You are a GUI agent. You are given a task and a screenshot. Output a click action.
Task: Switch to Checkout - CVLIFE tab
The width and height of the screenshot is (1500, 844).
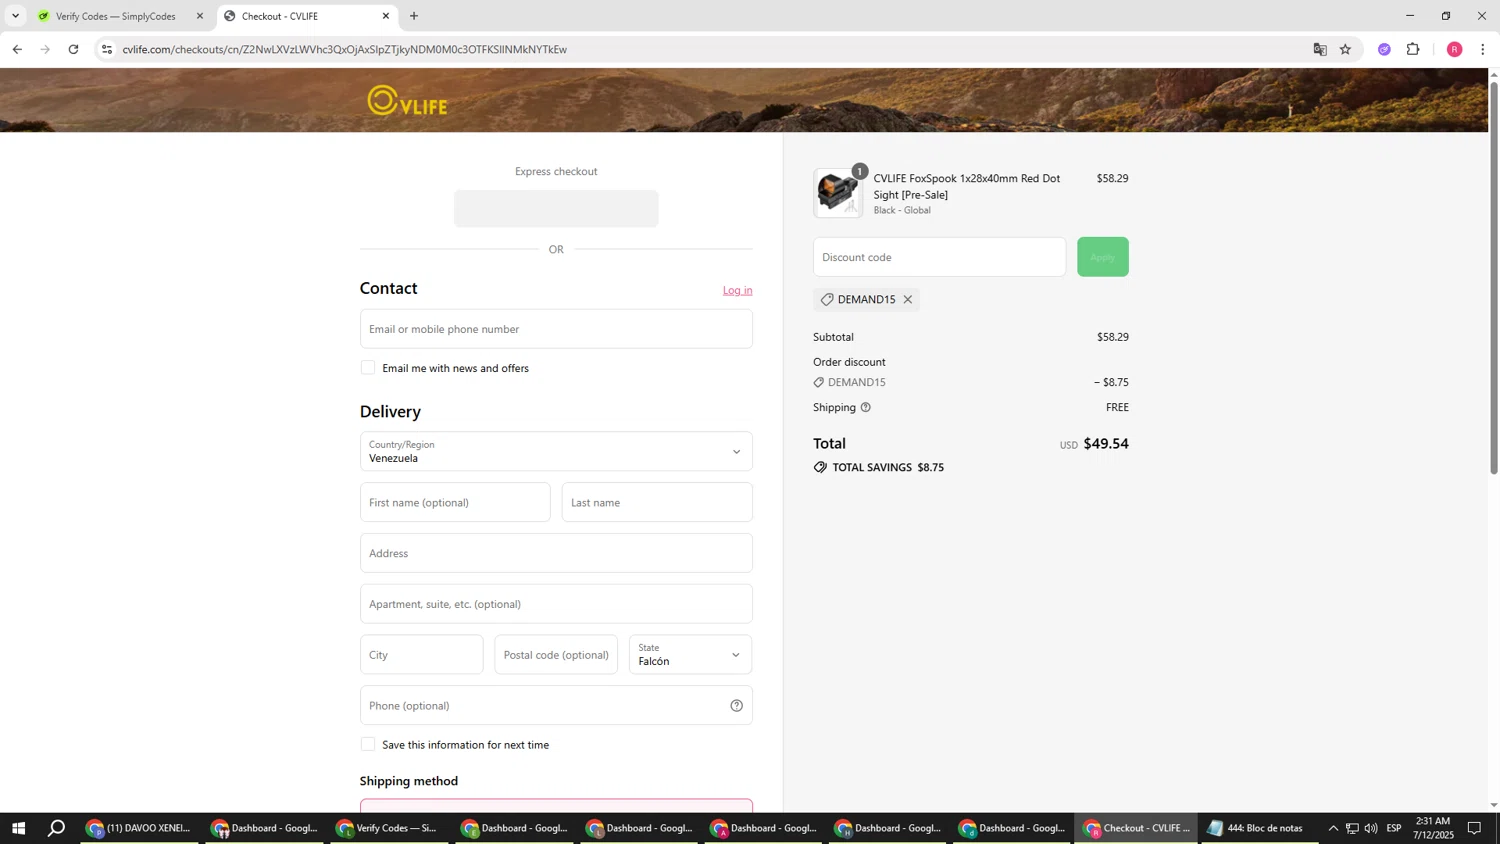click(x=306, y=16)
